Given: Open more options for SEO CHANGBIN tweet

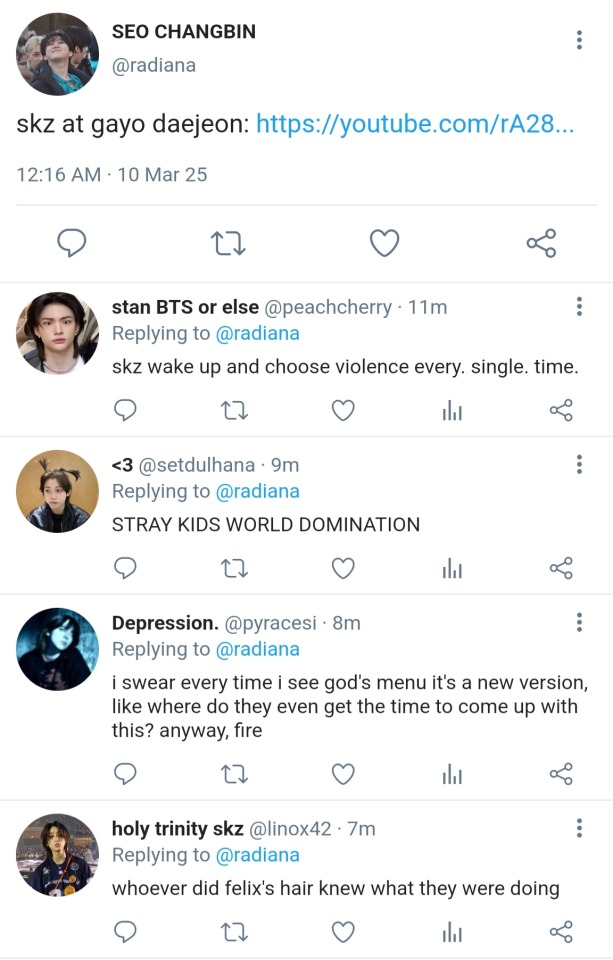Looking at the screenshot, I should coord(579,40).
